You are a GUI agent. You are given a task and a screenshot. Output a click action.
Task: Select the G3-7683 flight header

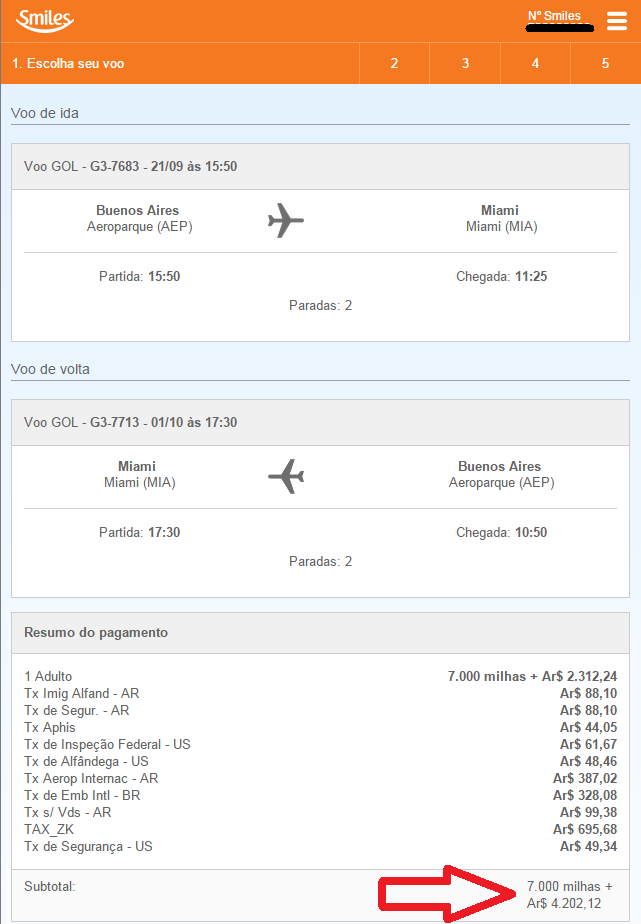(x=320, y=166)
